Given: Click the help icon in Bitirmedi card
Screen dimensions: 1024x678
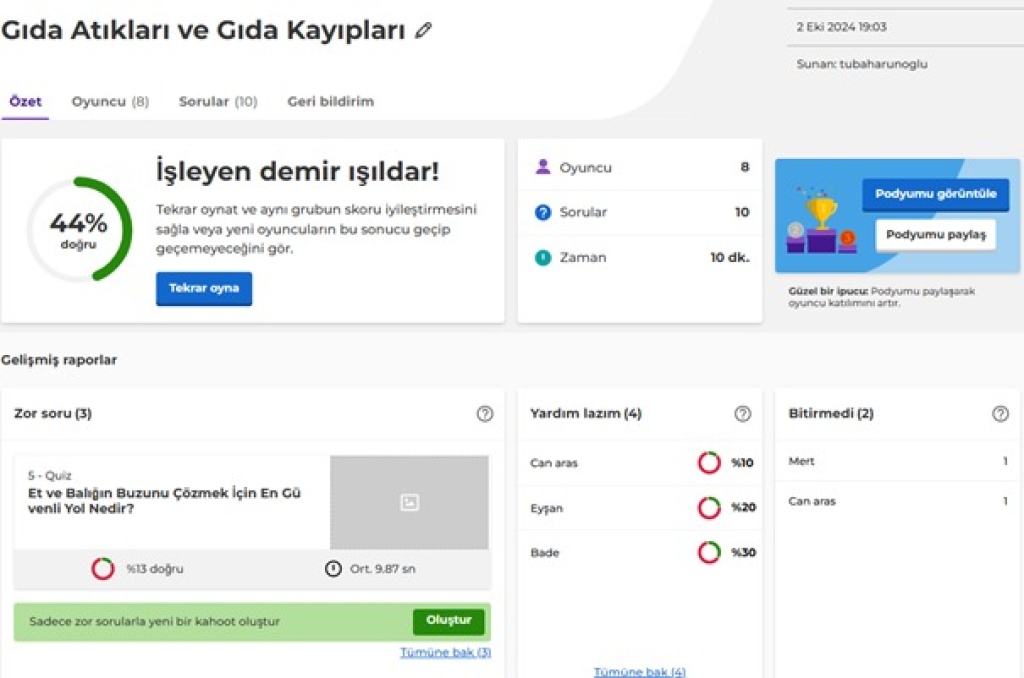Looking at the screenshot, I should [1000, 414].
